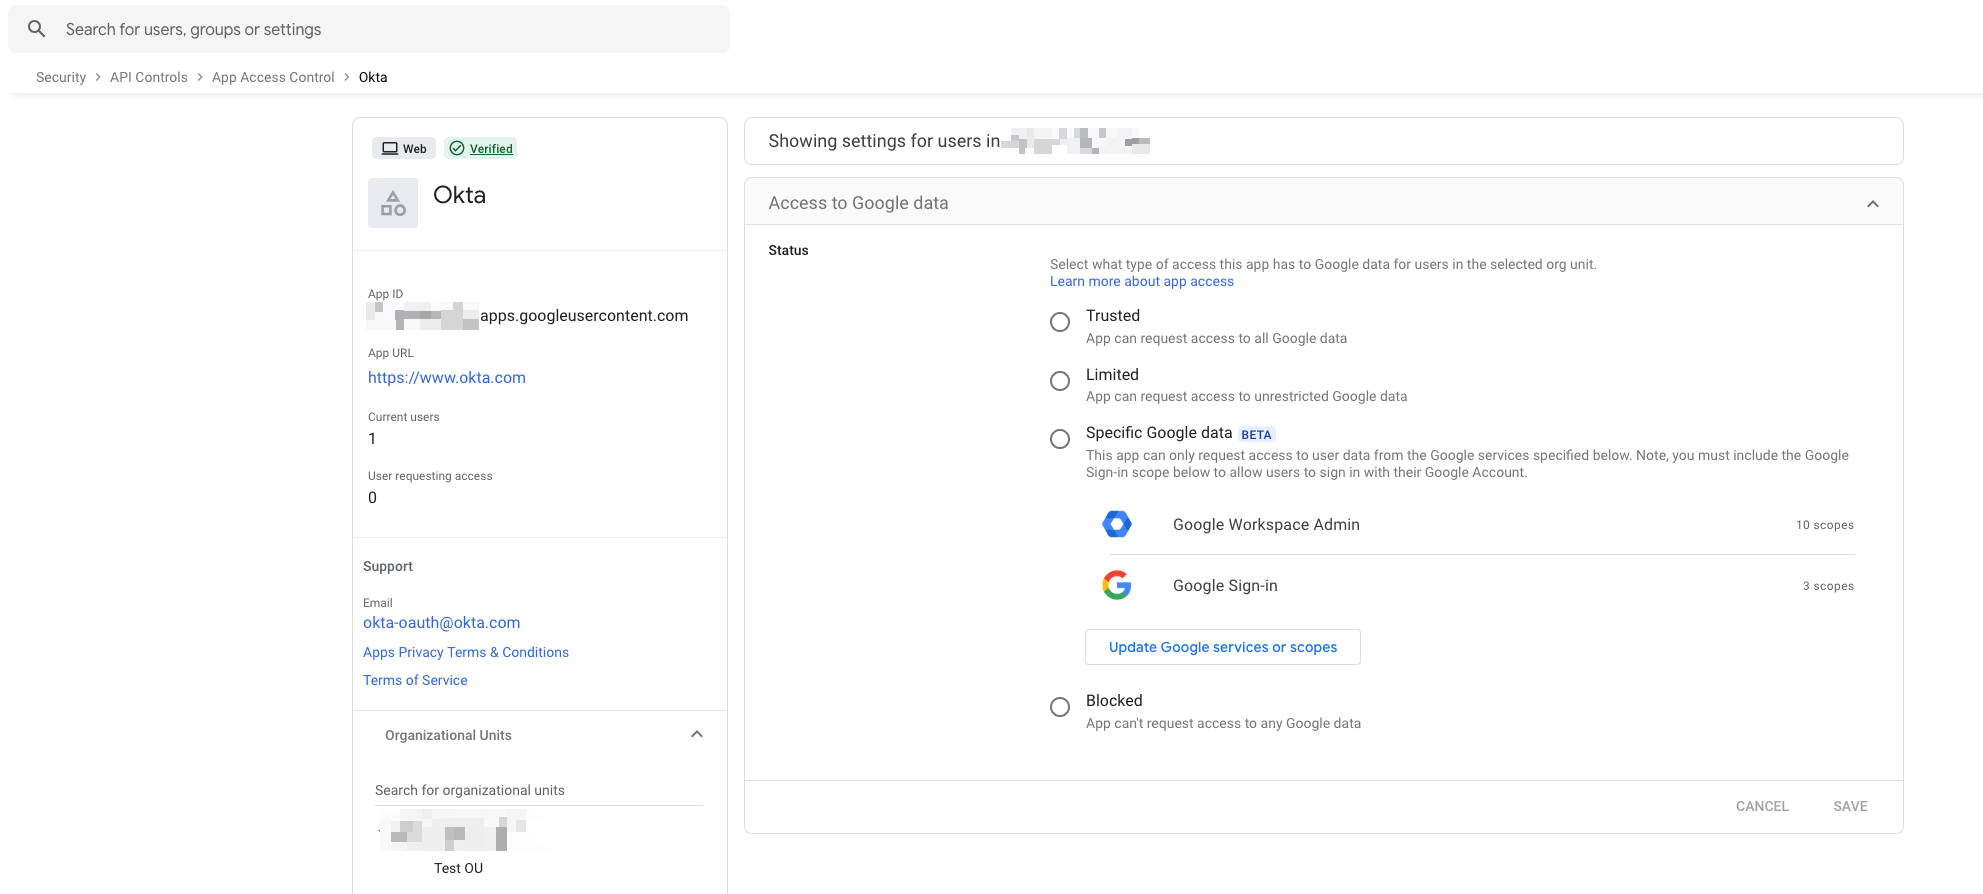Go to Security in the breadcrumb
The height and width of the screenshot is (894, 1983).
[x=61, y=77]
